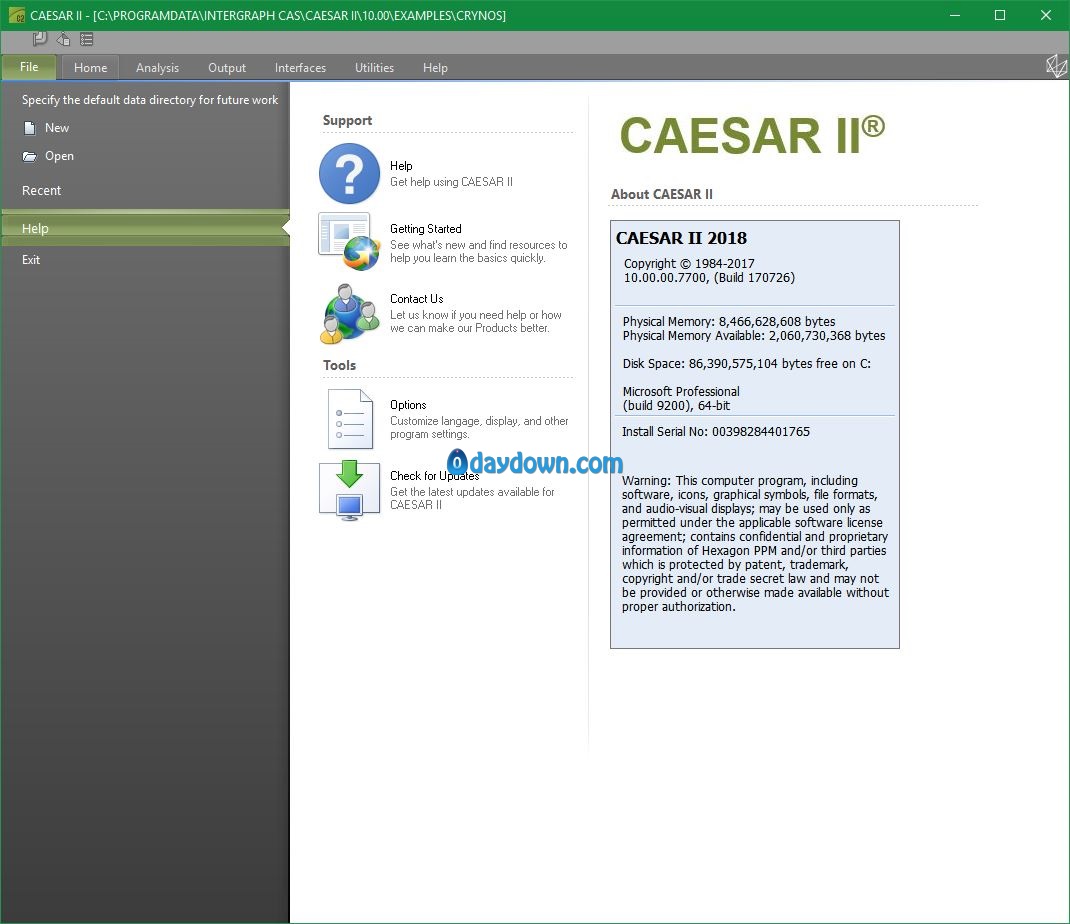Click the CAESAR II app icon in title bar
The image size is (1070, 924).
tap(16, 15)
